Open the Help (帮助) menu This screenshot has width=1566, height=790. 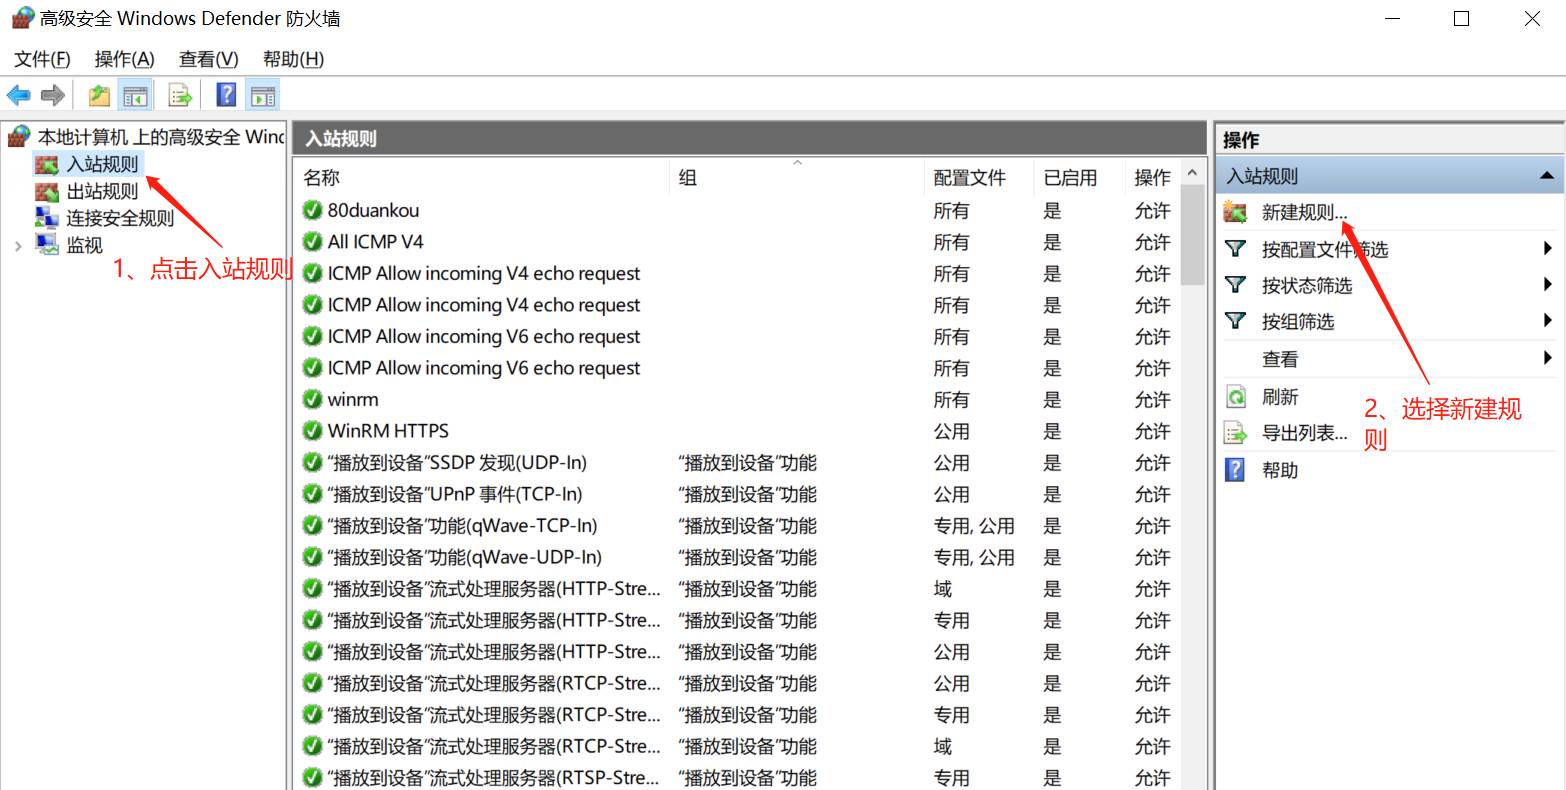tap(293, 59)
